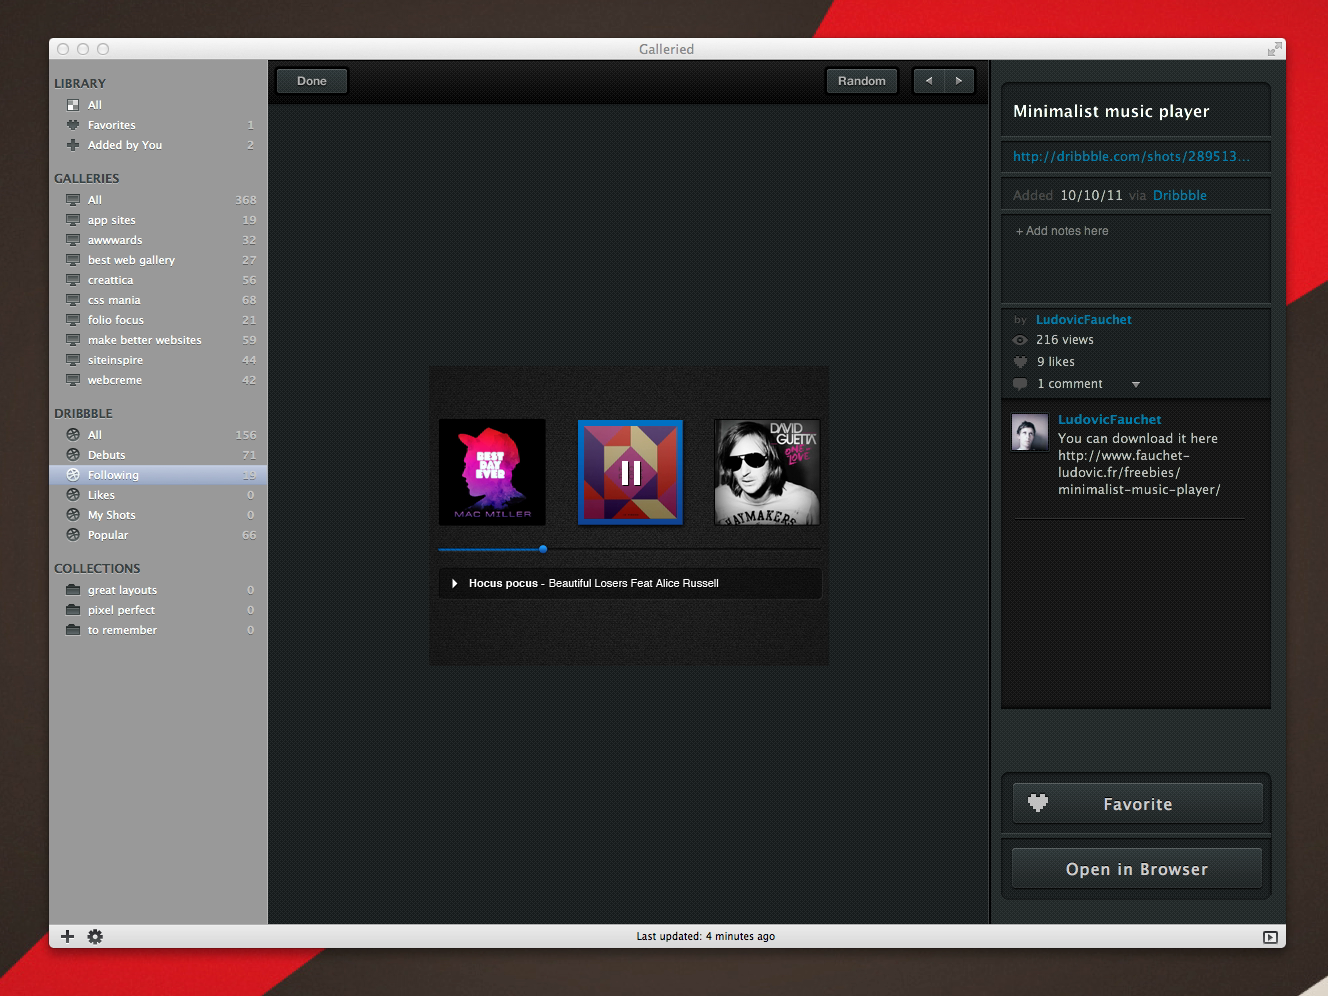1328x996 pixels.
Task: Click the blue progress slider knob
Action: tap(543, 549)
